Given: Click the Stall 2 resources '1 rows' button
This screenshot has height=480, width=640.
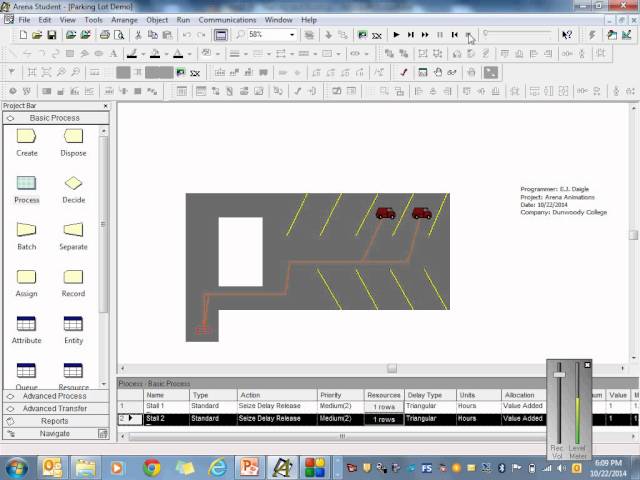Looking at the screenshot, I should pyautogui.click(x=384, y=419).
